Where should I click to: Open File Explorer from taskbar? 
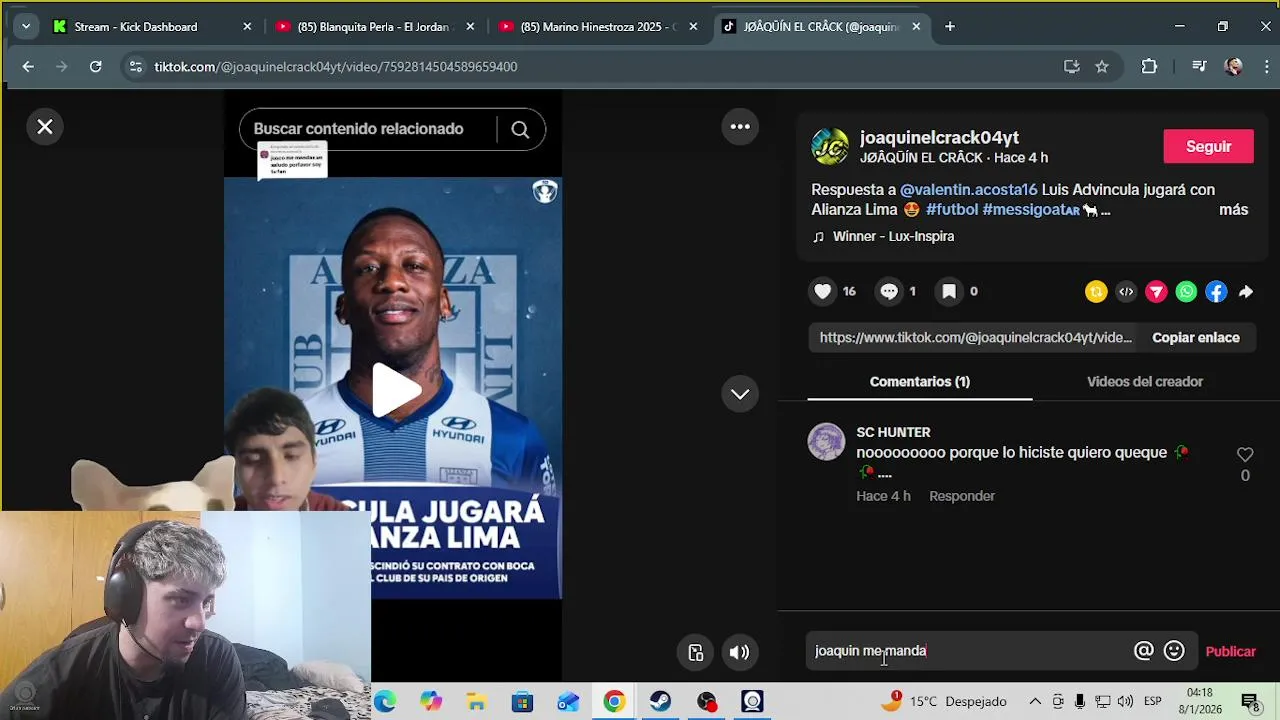[x=476, y=702]
